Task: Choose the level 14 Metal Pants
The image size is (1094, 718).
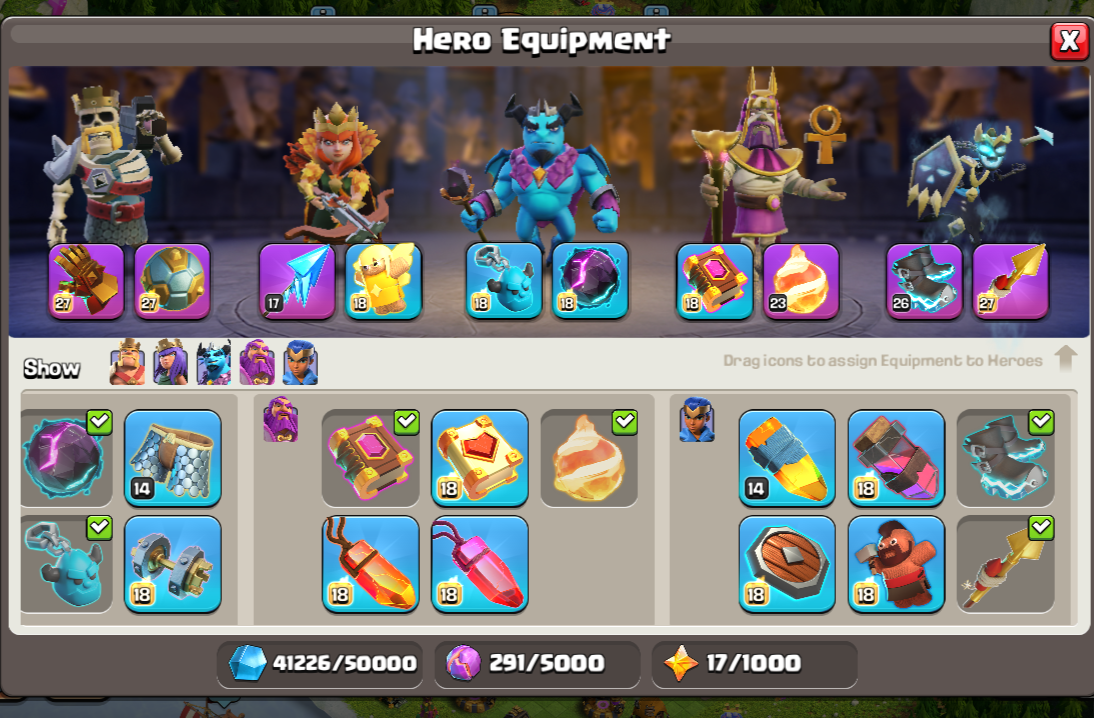Action: [x=173, y=458]
